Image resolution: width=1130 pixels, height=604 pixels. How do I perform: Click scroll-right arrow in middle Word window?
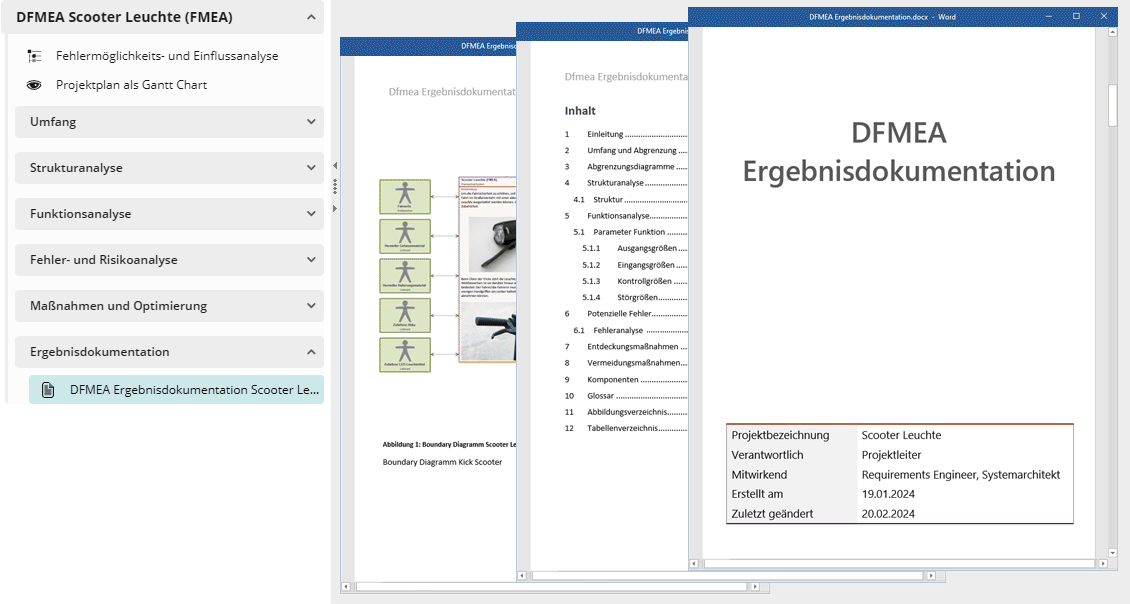(x=931, y=576)
